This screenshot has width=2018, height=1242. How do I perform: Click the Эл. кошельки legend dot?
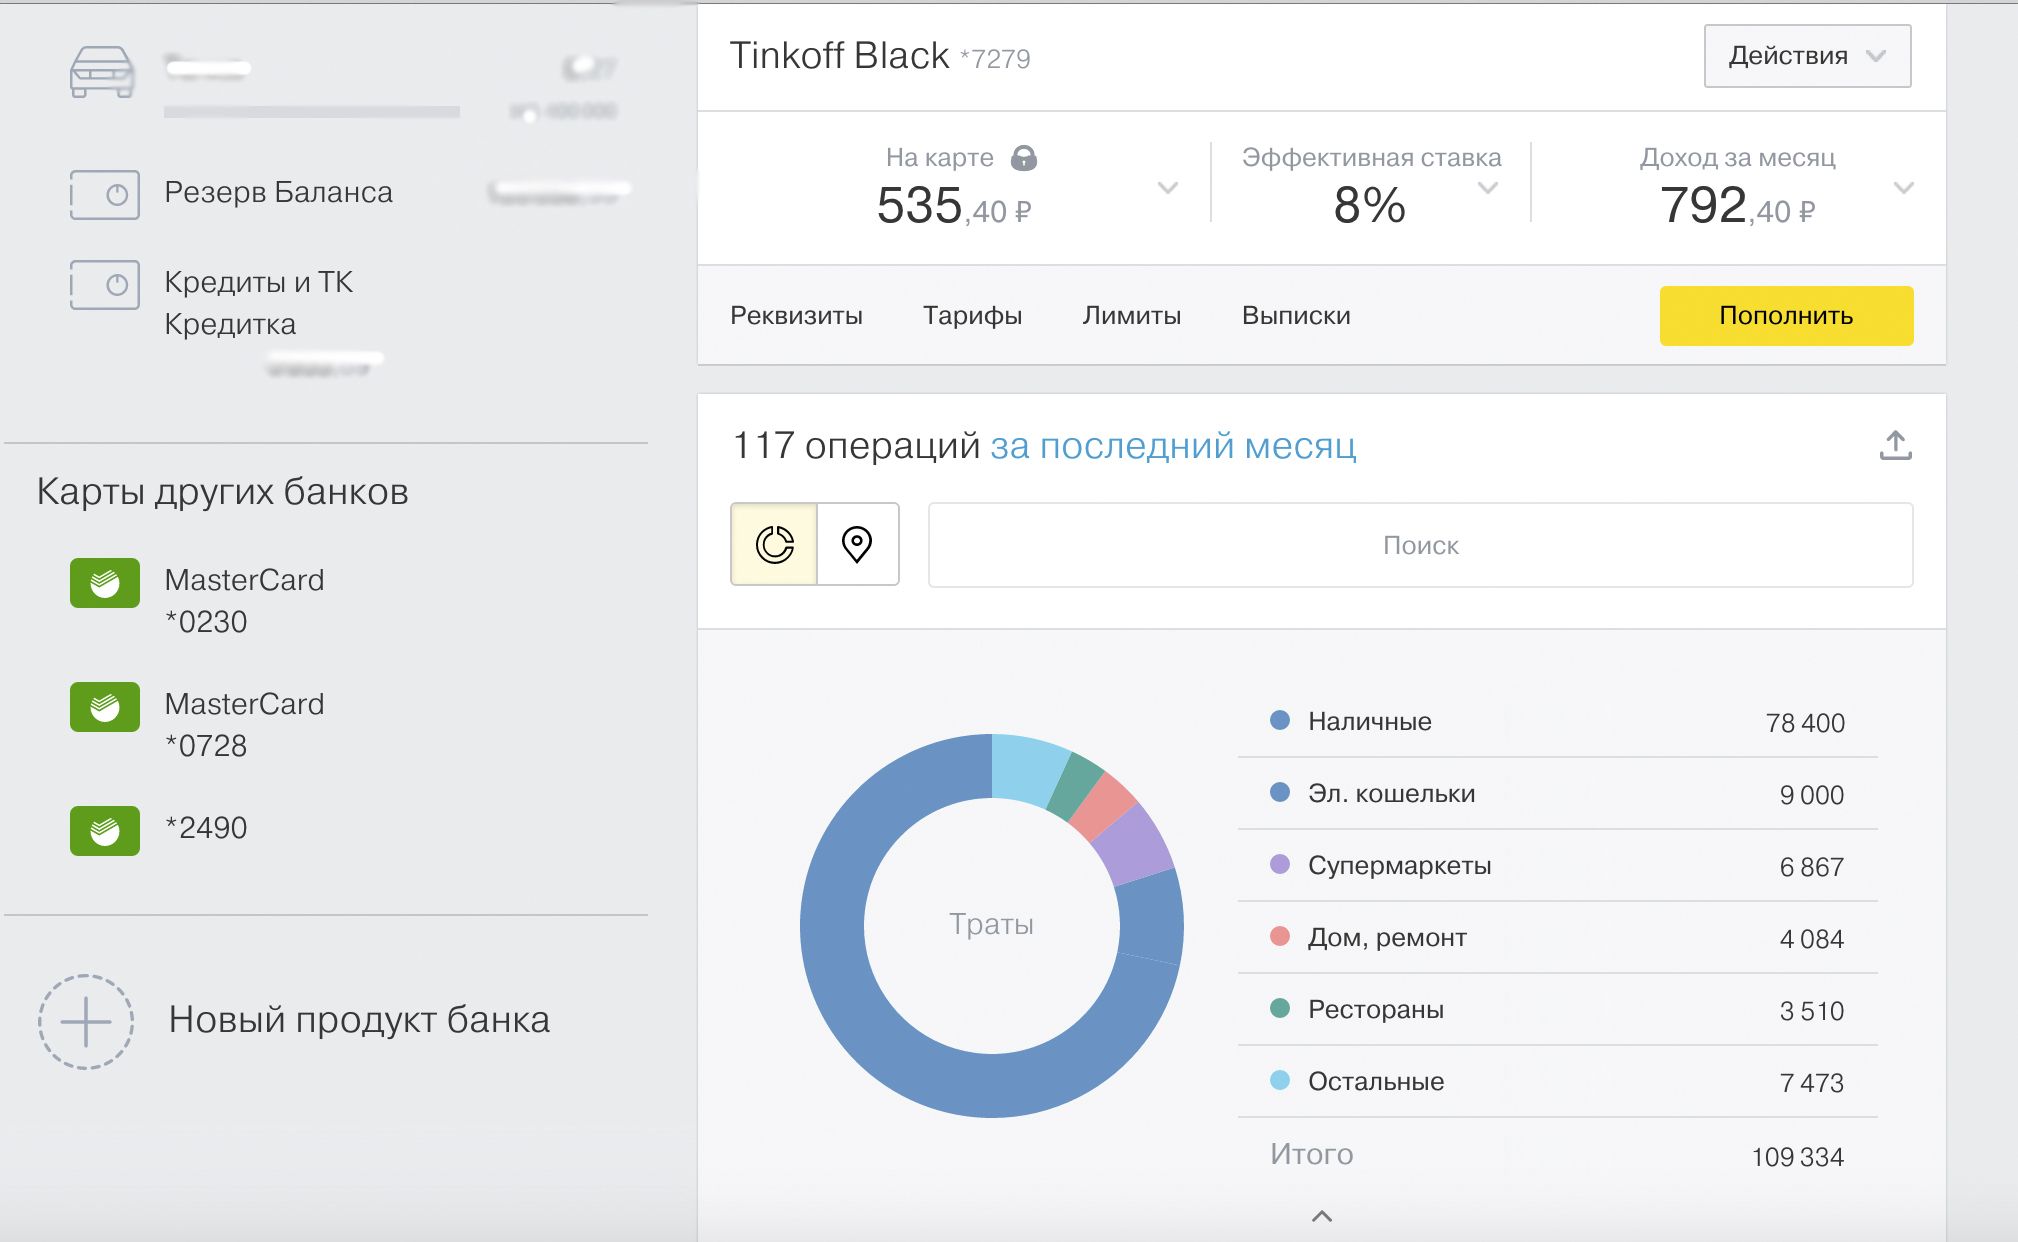(x=1279, y=792)
